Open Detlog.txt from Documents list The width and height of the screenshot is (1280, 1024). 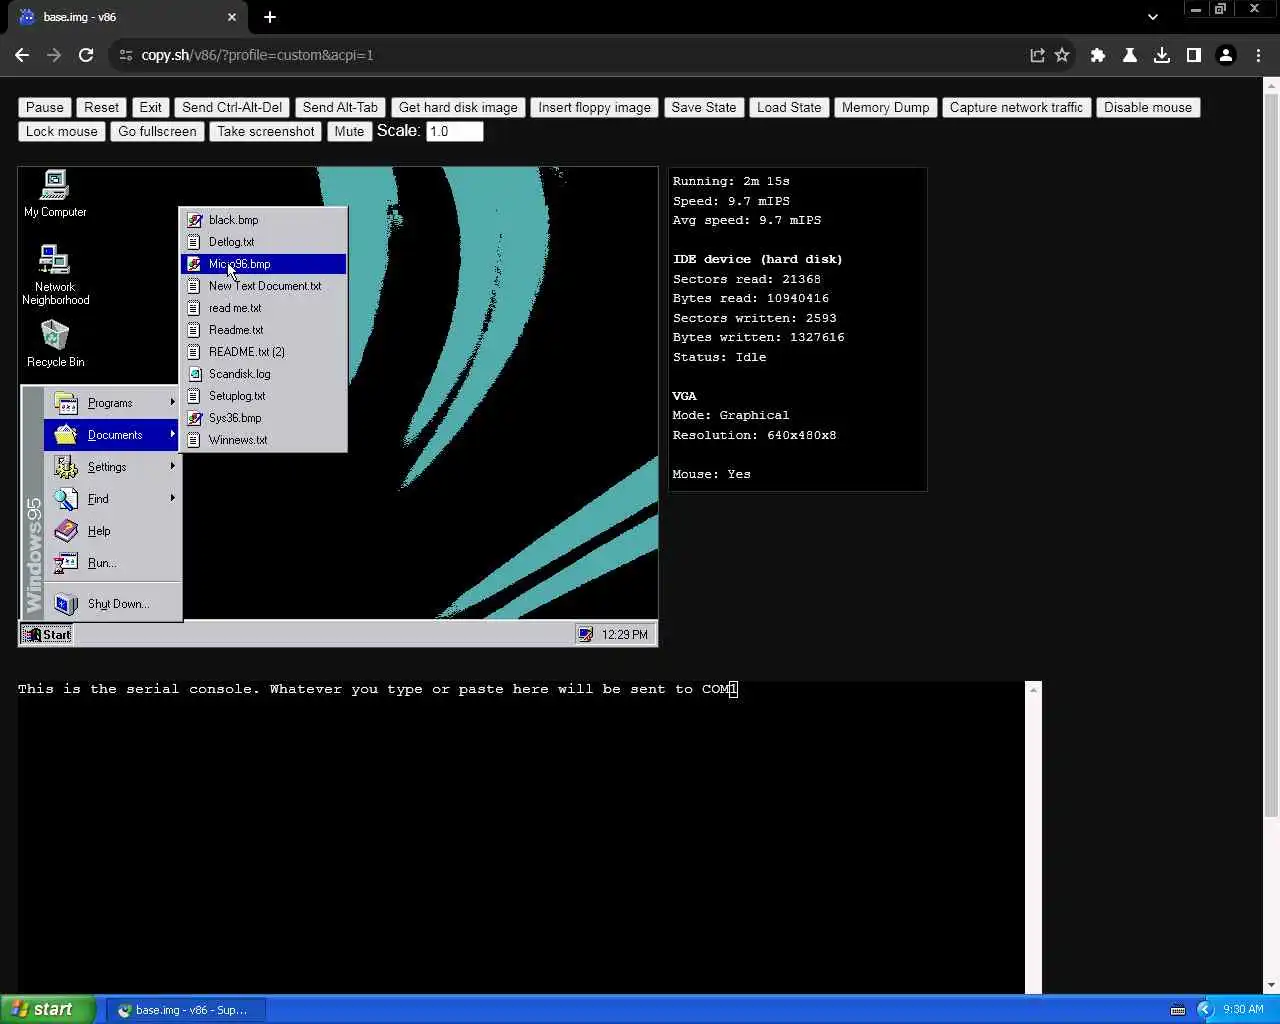tap(263, 242)
